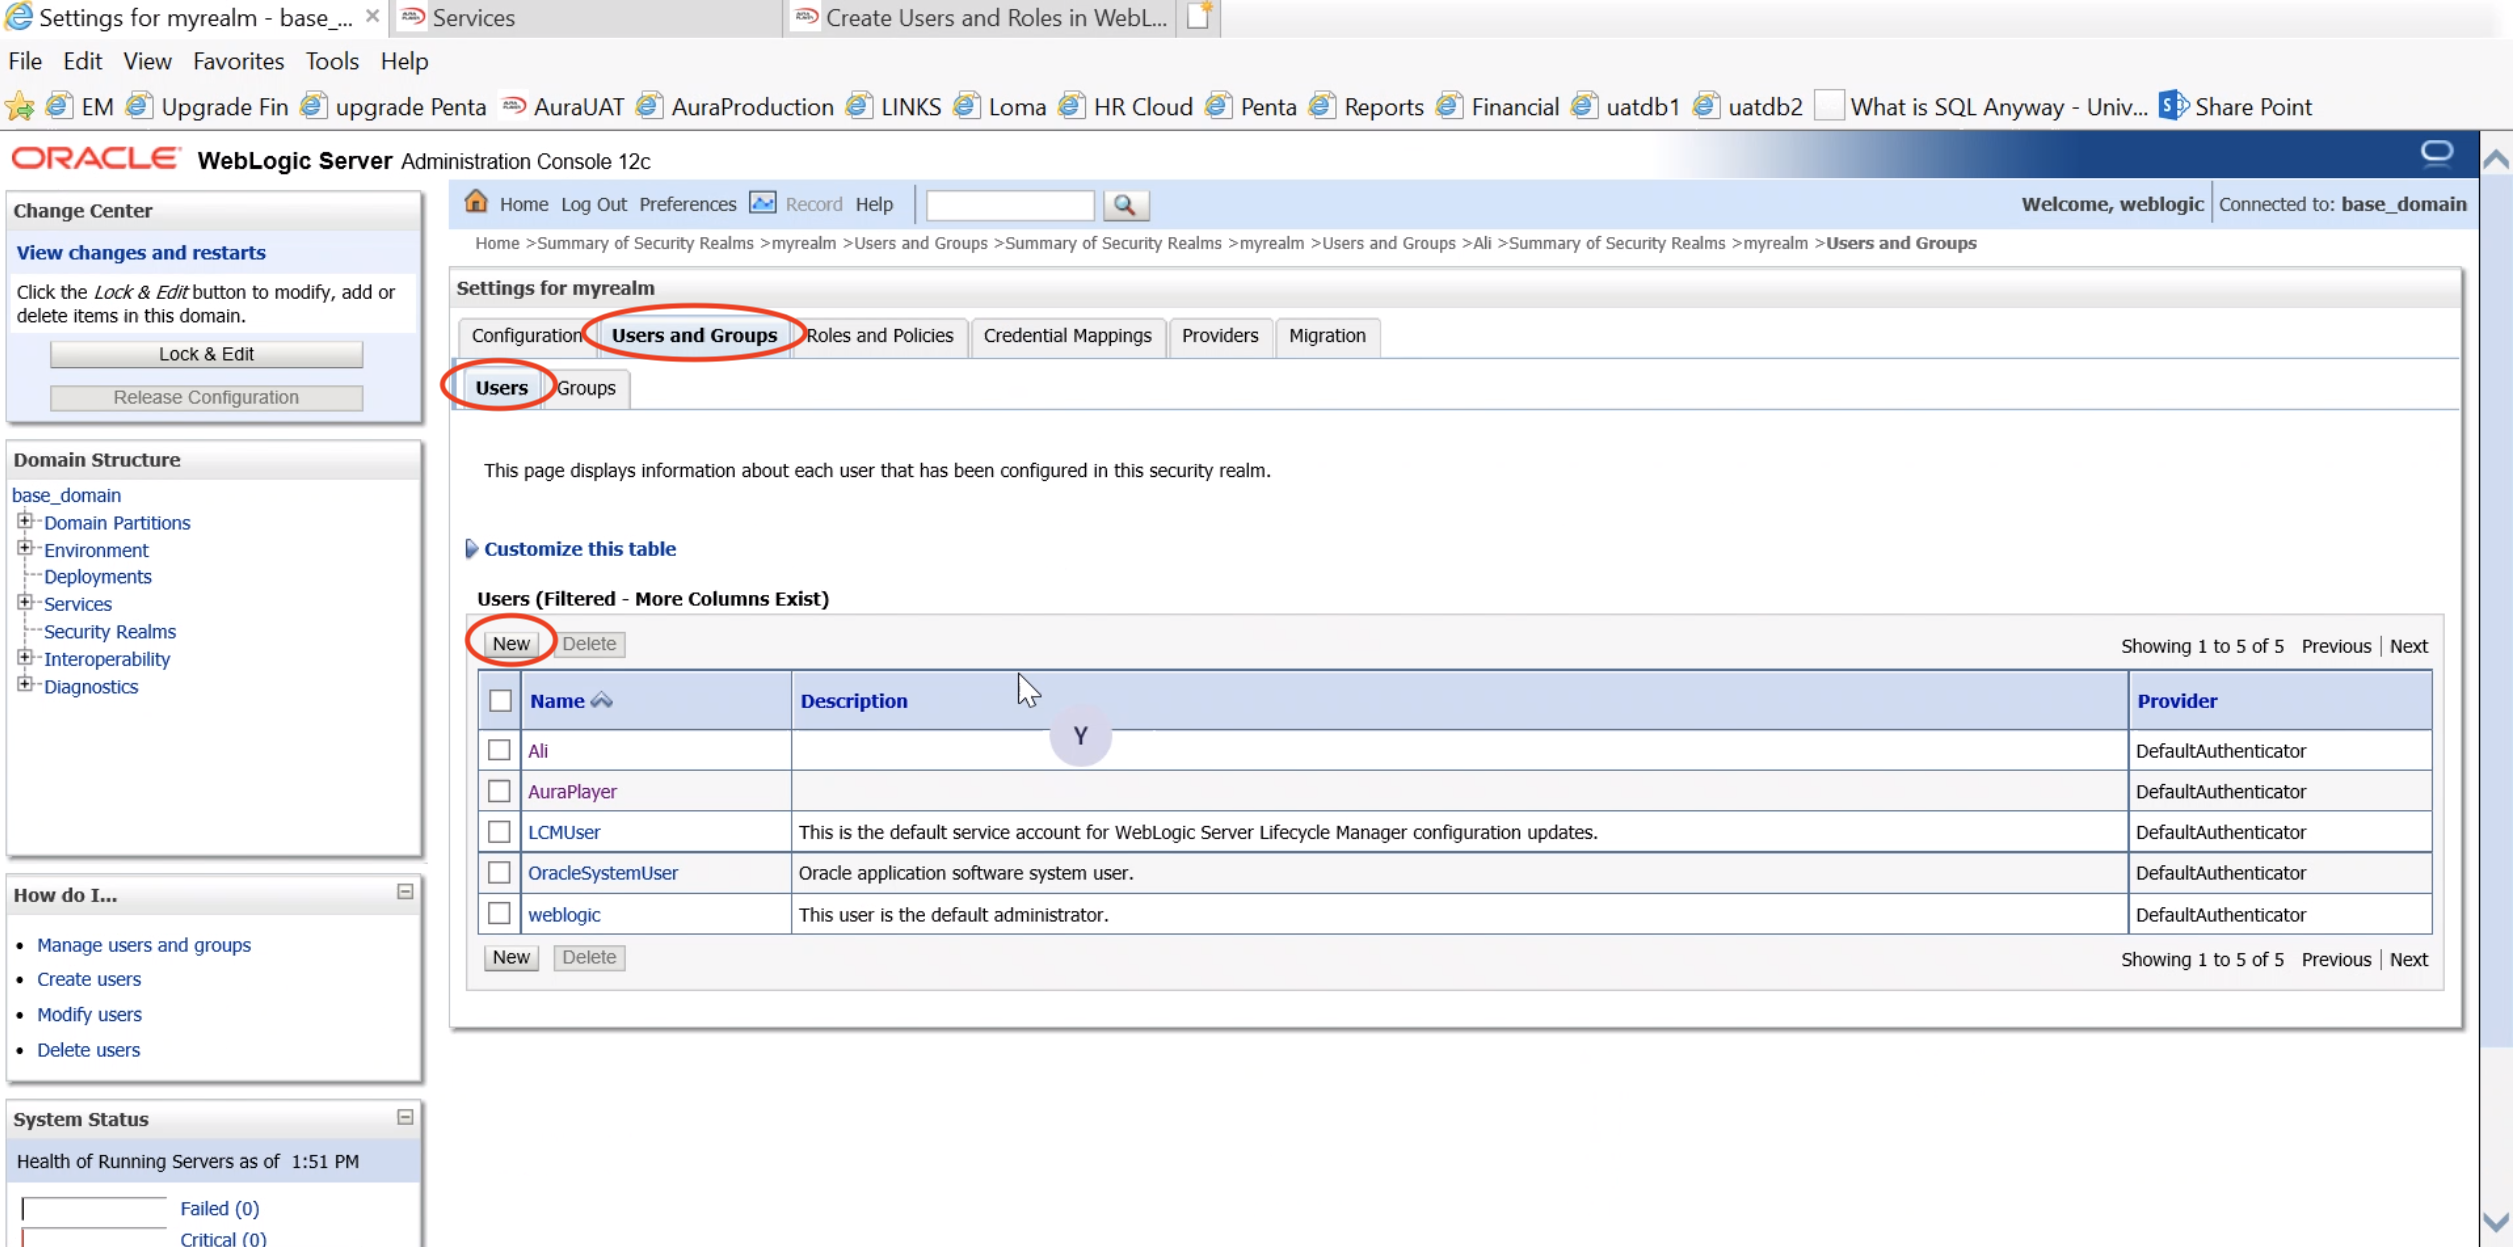Open Security Realms in domain tree
Screen dimensions: 2513x1247
click(110, 631)
